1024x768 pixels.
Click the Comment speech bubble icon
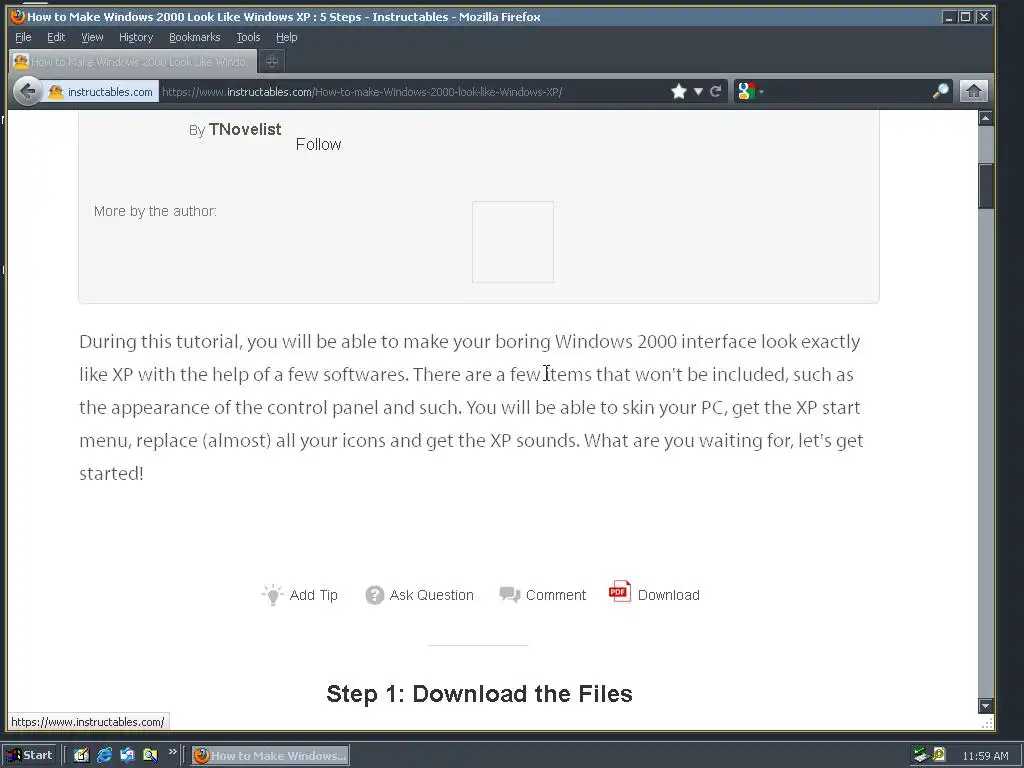(x=509, y=594)
